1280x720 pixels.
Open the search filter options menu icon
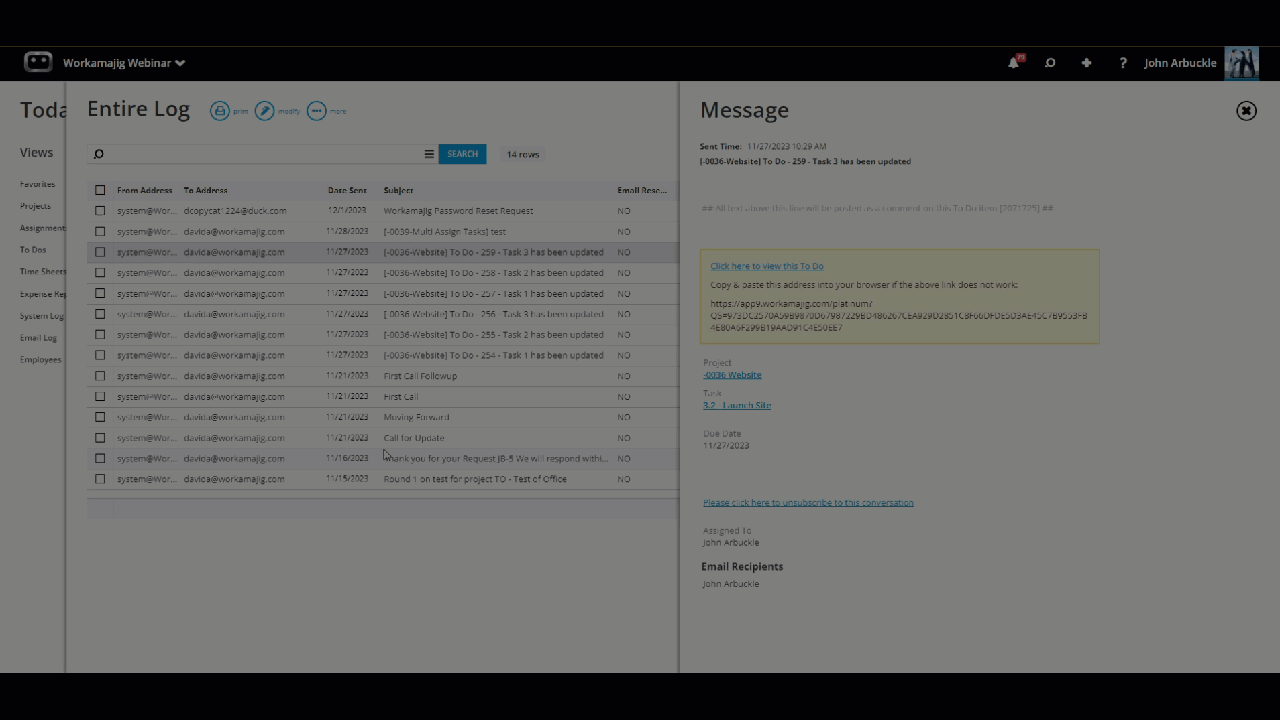pos(429,154)
